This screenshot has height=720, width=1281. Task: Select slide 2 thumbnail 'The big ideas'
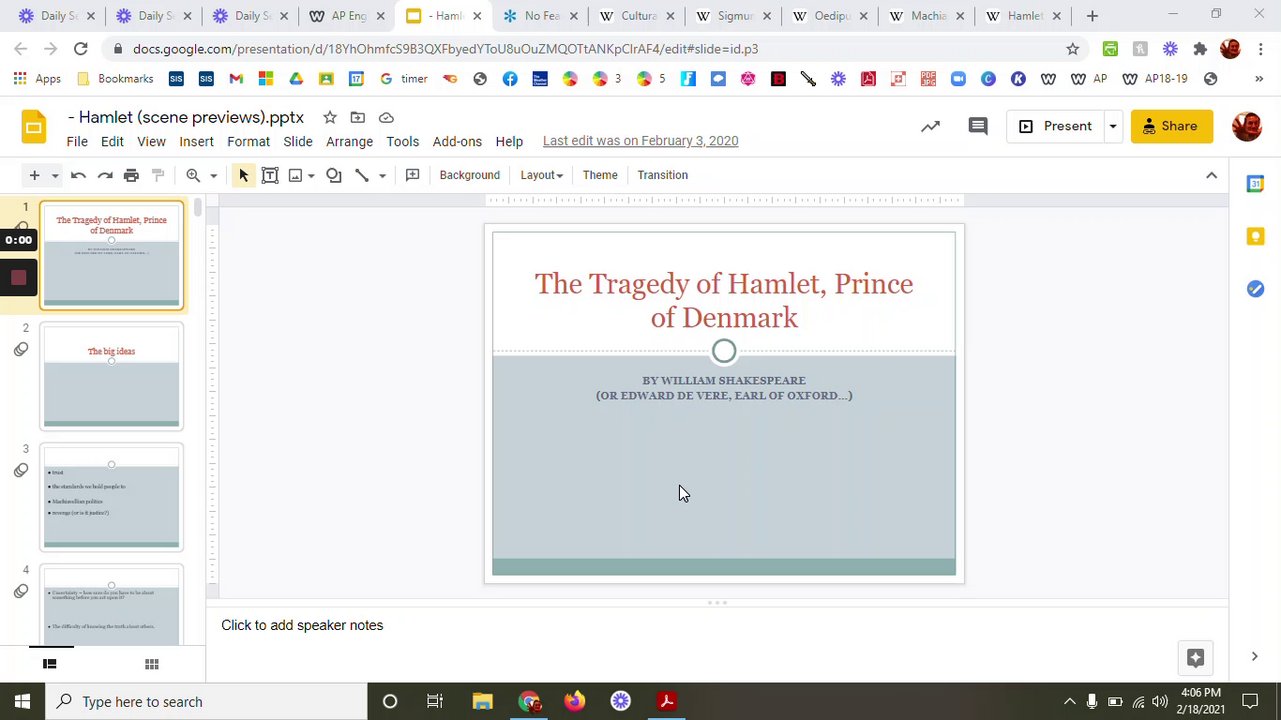tap(111, 377)
